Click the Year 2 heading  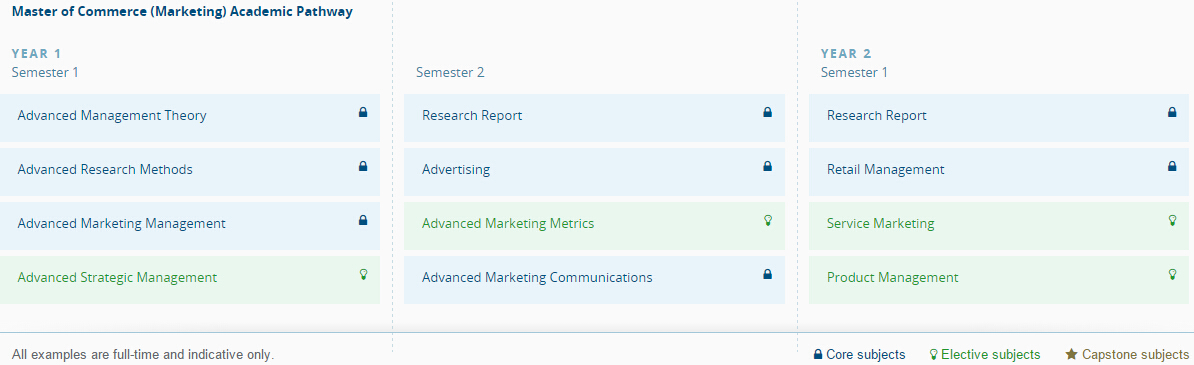coord(846,54)
